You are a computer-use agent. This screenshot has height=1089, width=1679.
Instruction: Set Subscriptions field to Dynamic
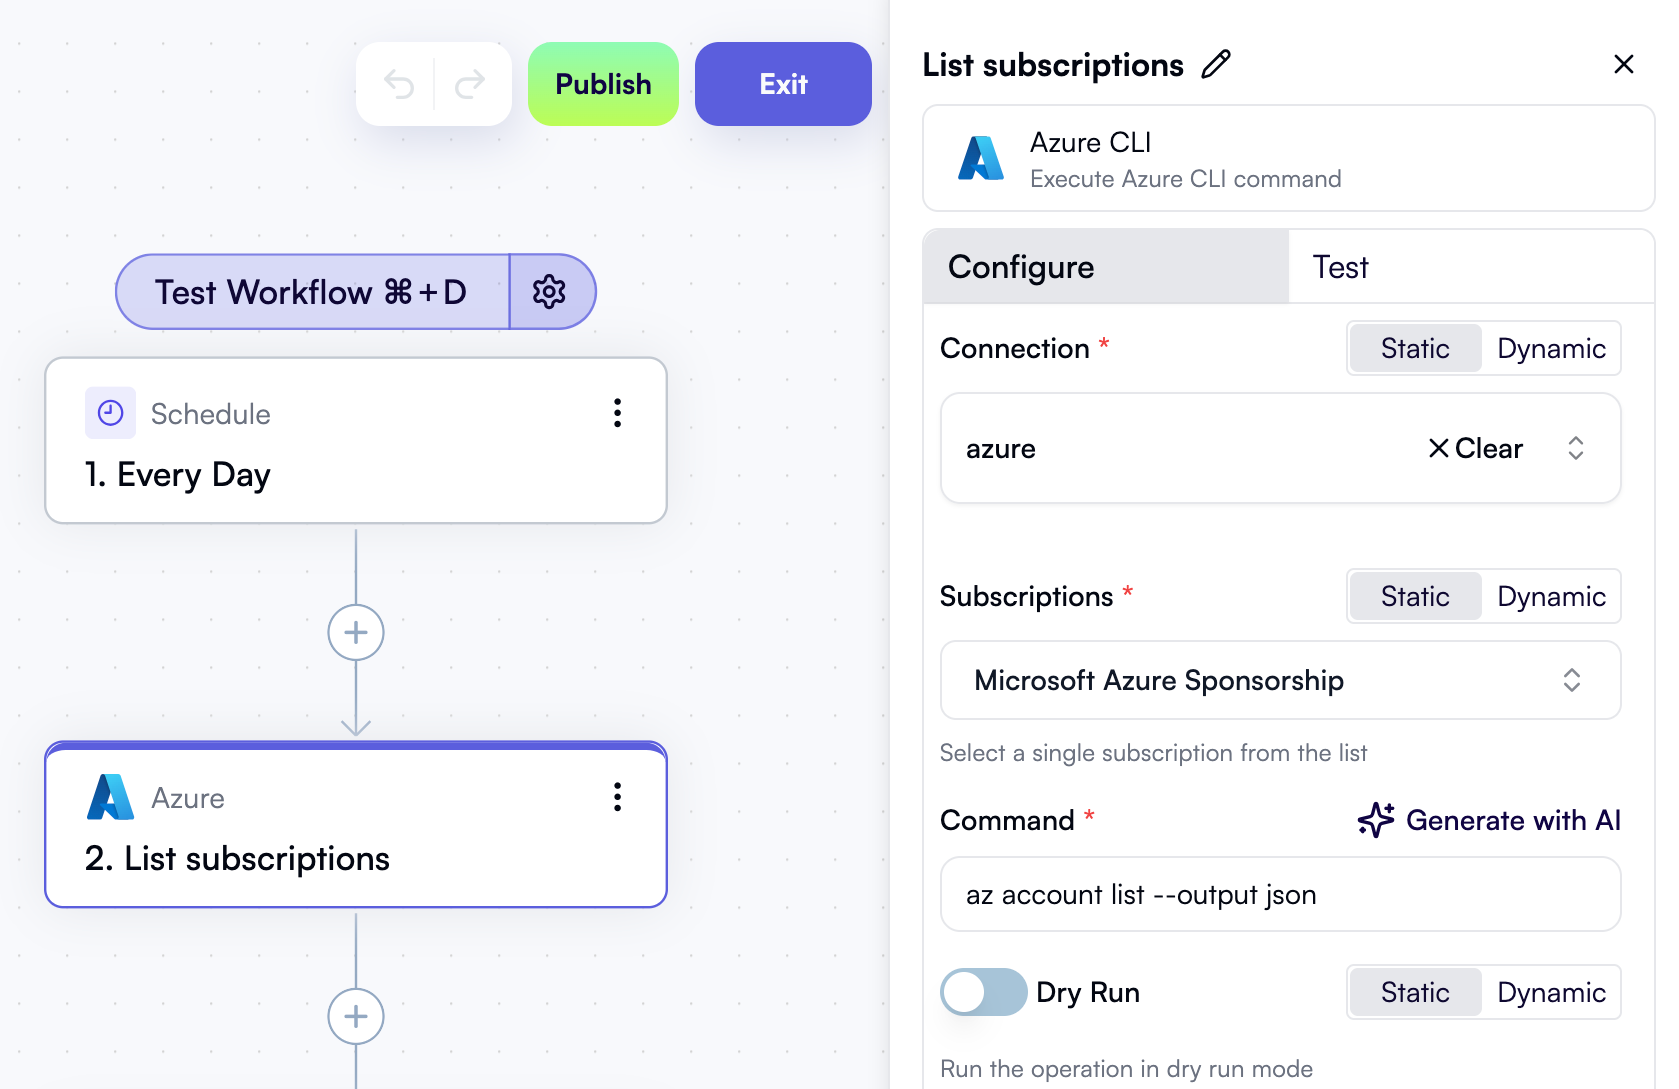click(1551, 596)
